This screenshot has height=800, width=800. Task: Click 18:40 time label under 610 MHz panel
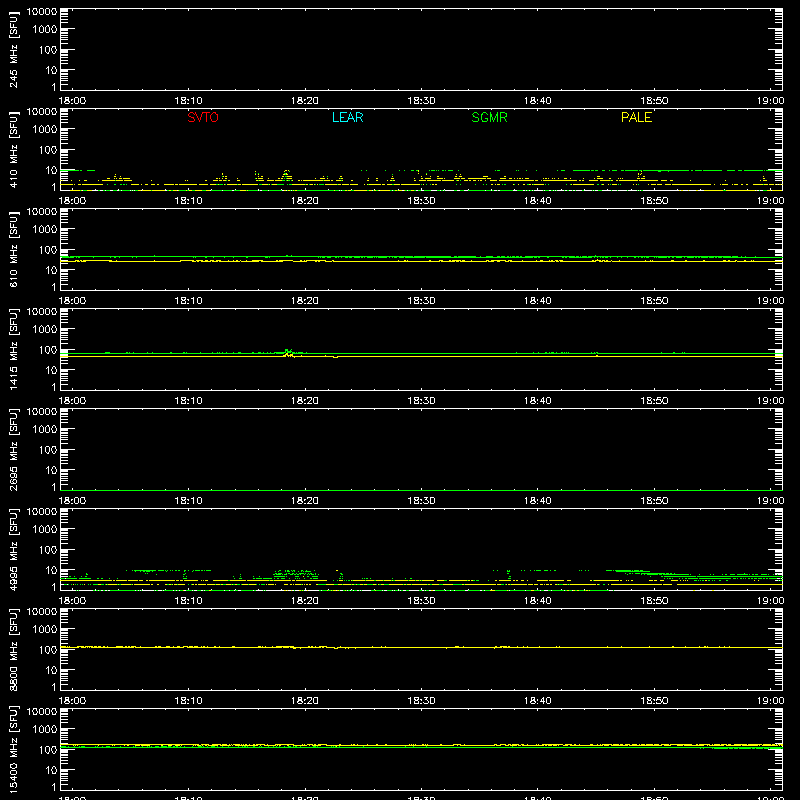click(x=538, y=301)
